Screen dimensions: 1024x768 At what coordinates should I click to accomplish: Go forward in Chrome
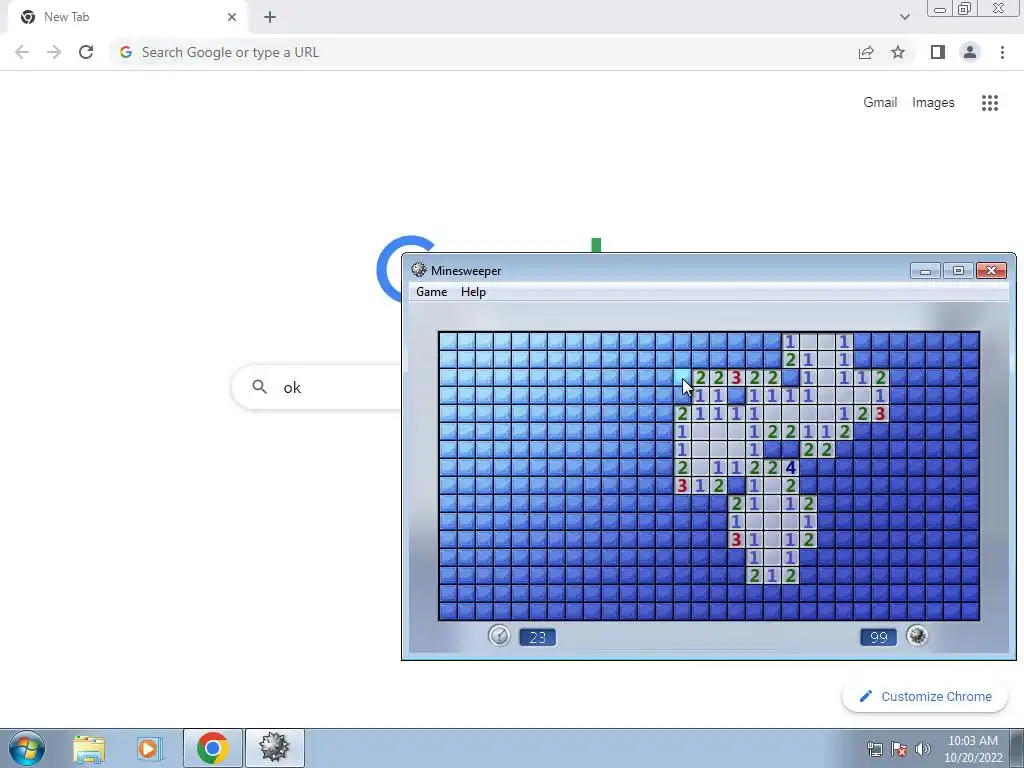(54, 52)
